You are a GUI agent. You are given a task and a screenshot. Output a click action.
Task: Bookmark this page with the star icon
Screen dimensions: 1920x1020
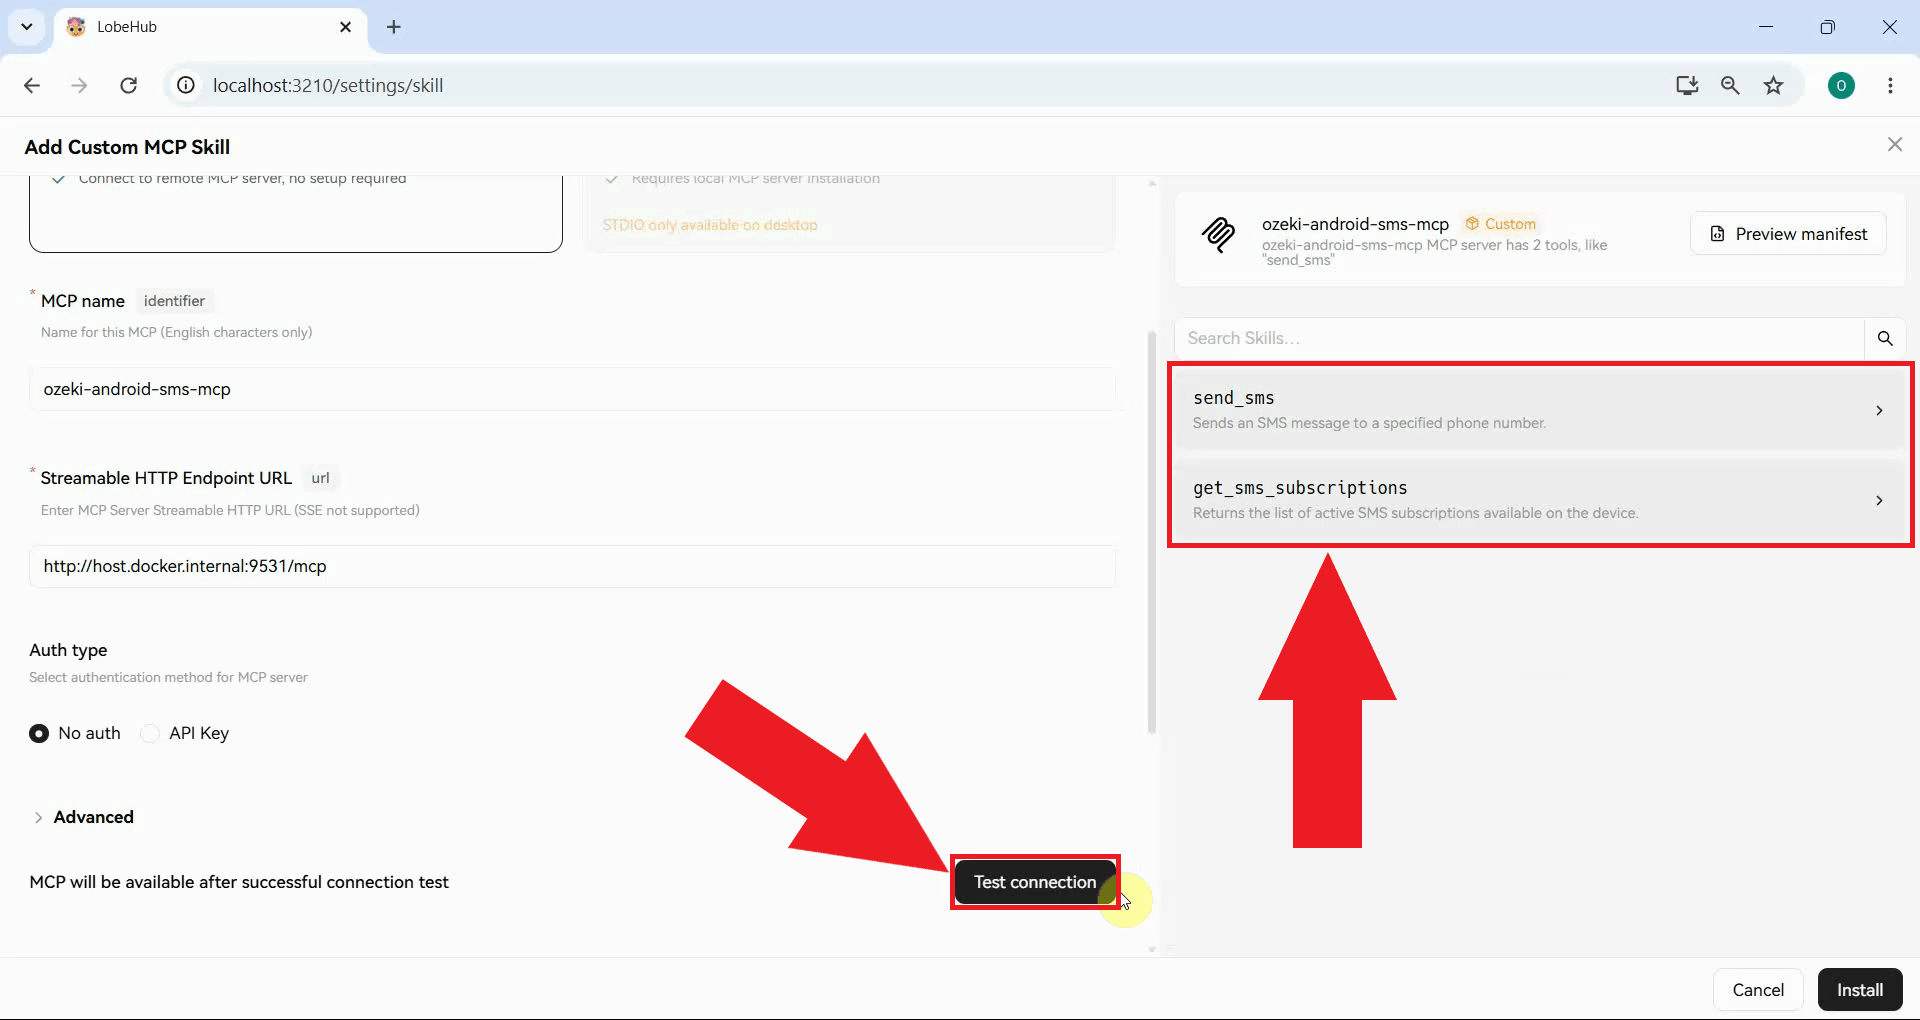point(1773,85)
